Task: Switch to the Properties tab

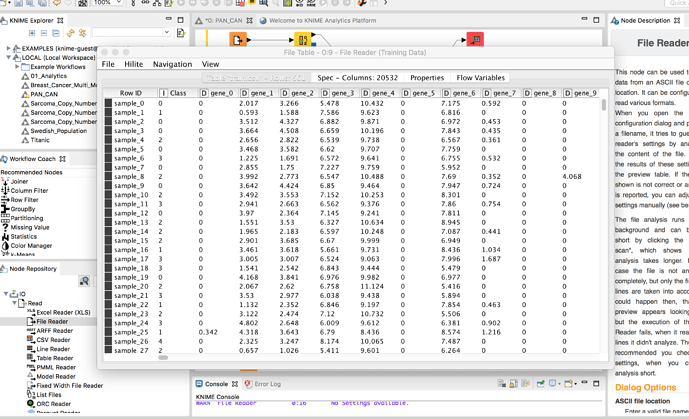Action: click(x=427, y=78)
